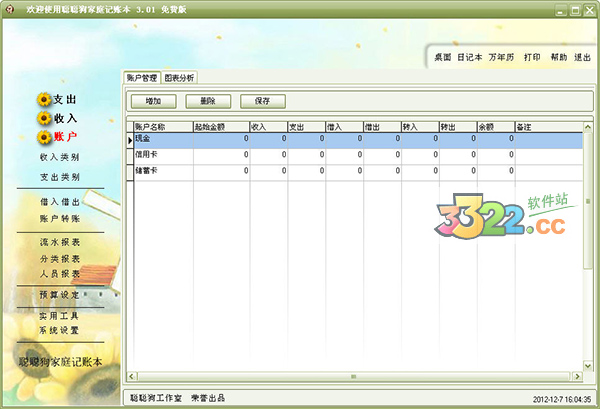
Task: Open 流水报表 transaction report
Action: click(x=59, y=242)
